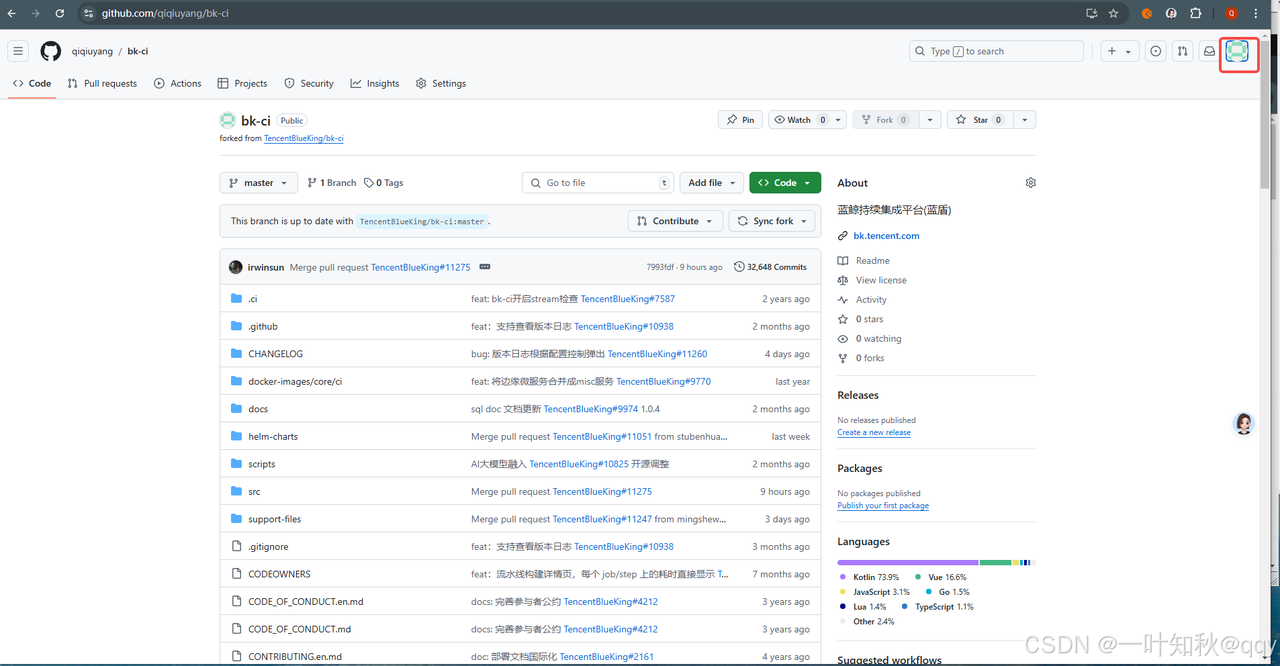Open the pull requests icon in header

(x=1182, y=51)
